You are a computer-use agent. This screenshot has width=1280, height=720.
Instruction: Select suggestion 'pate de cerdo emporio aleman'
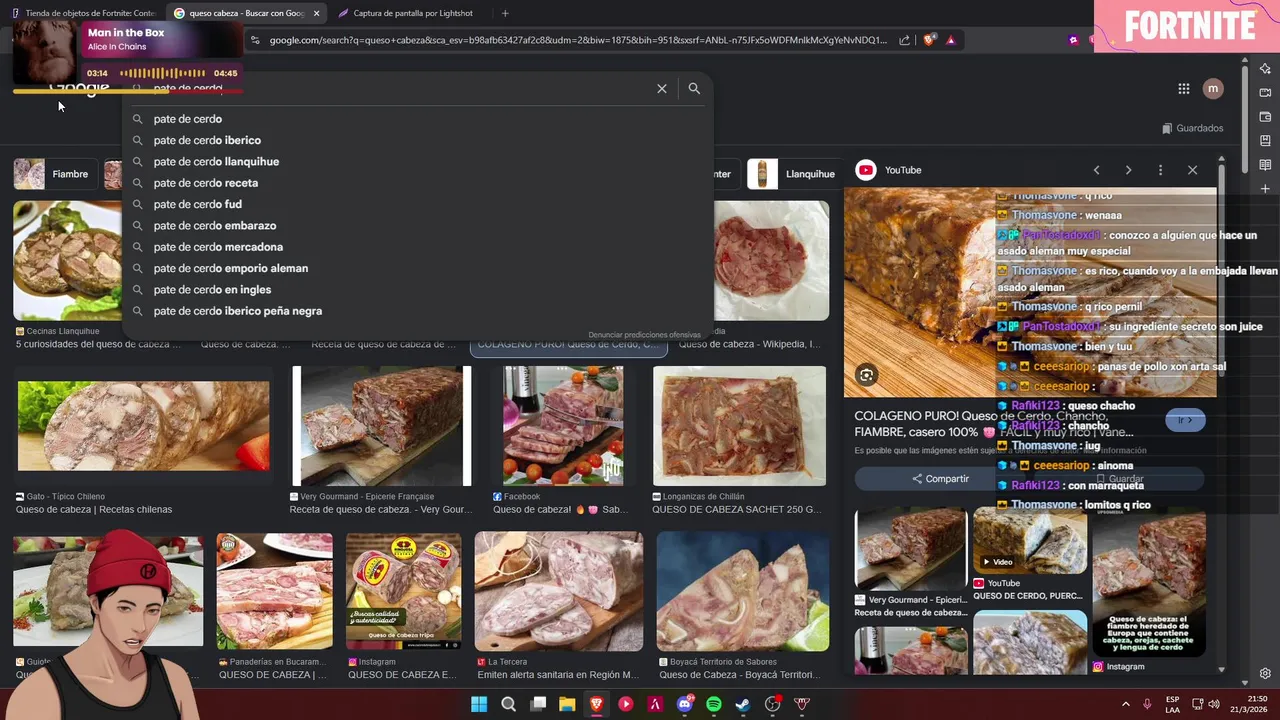pyautogui.click(x=418, y=268)
